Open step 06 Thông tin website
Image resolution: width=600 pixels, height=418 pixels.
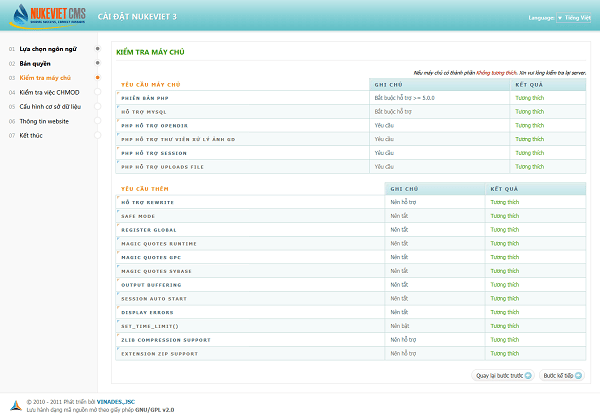point(44,120)
